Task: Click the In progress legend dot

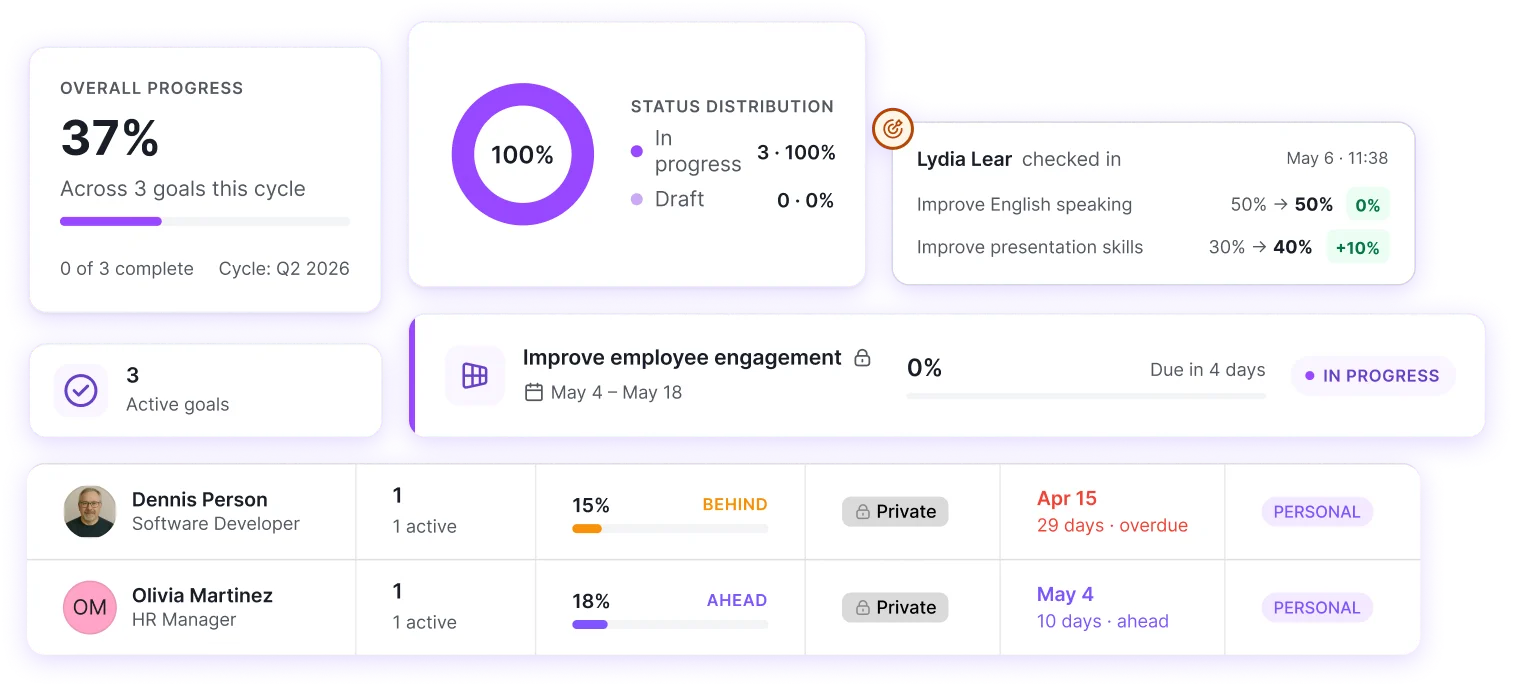Action: [637, 152]
